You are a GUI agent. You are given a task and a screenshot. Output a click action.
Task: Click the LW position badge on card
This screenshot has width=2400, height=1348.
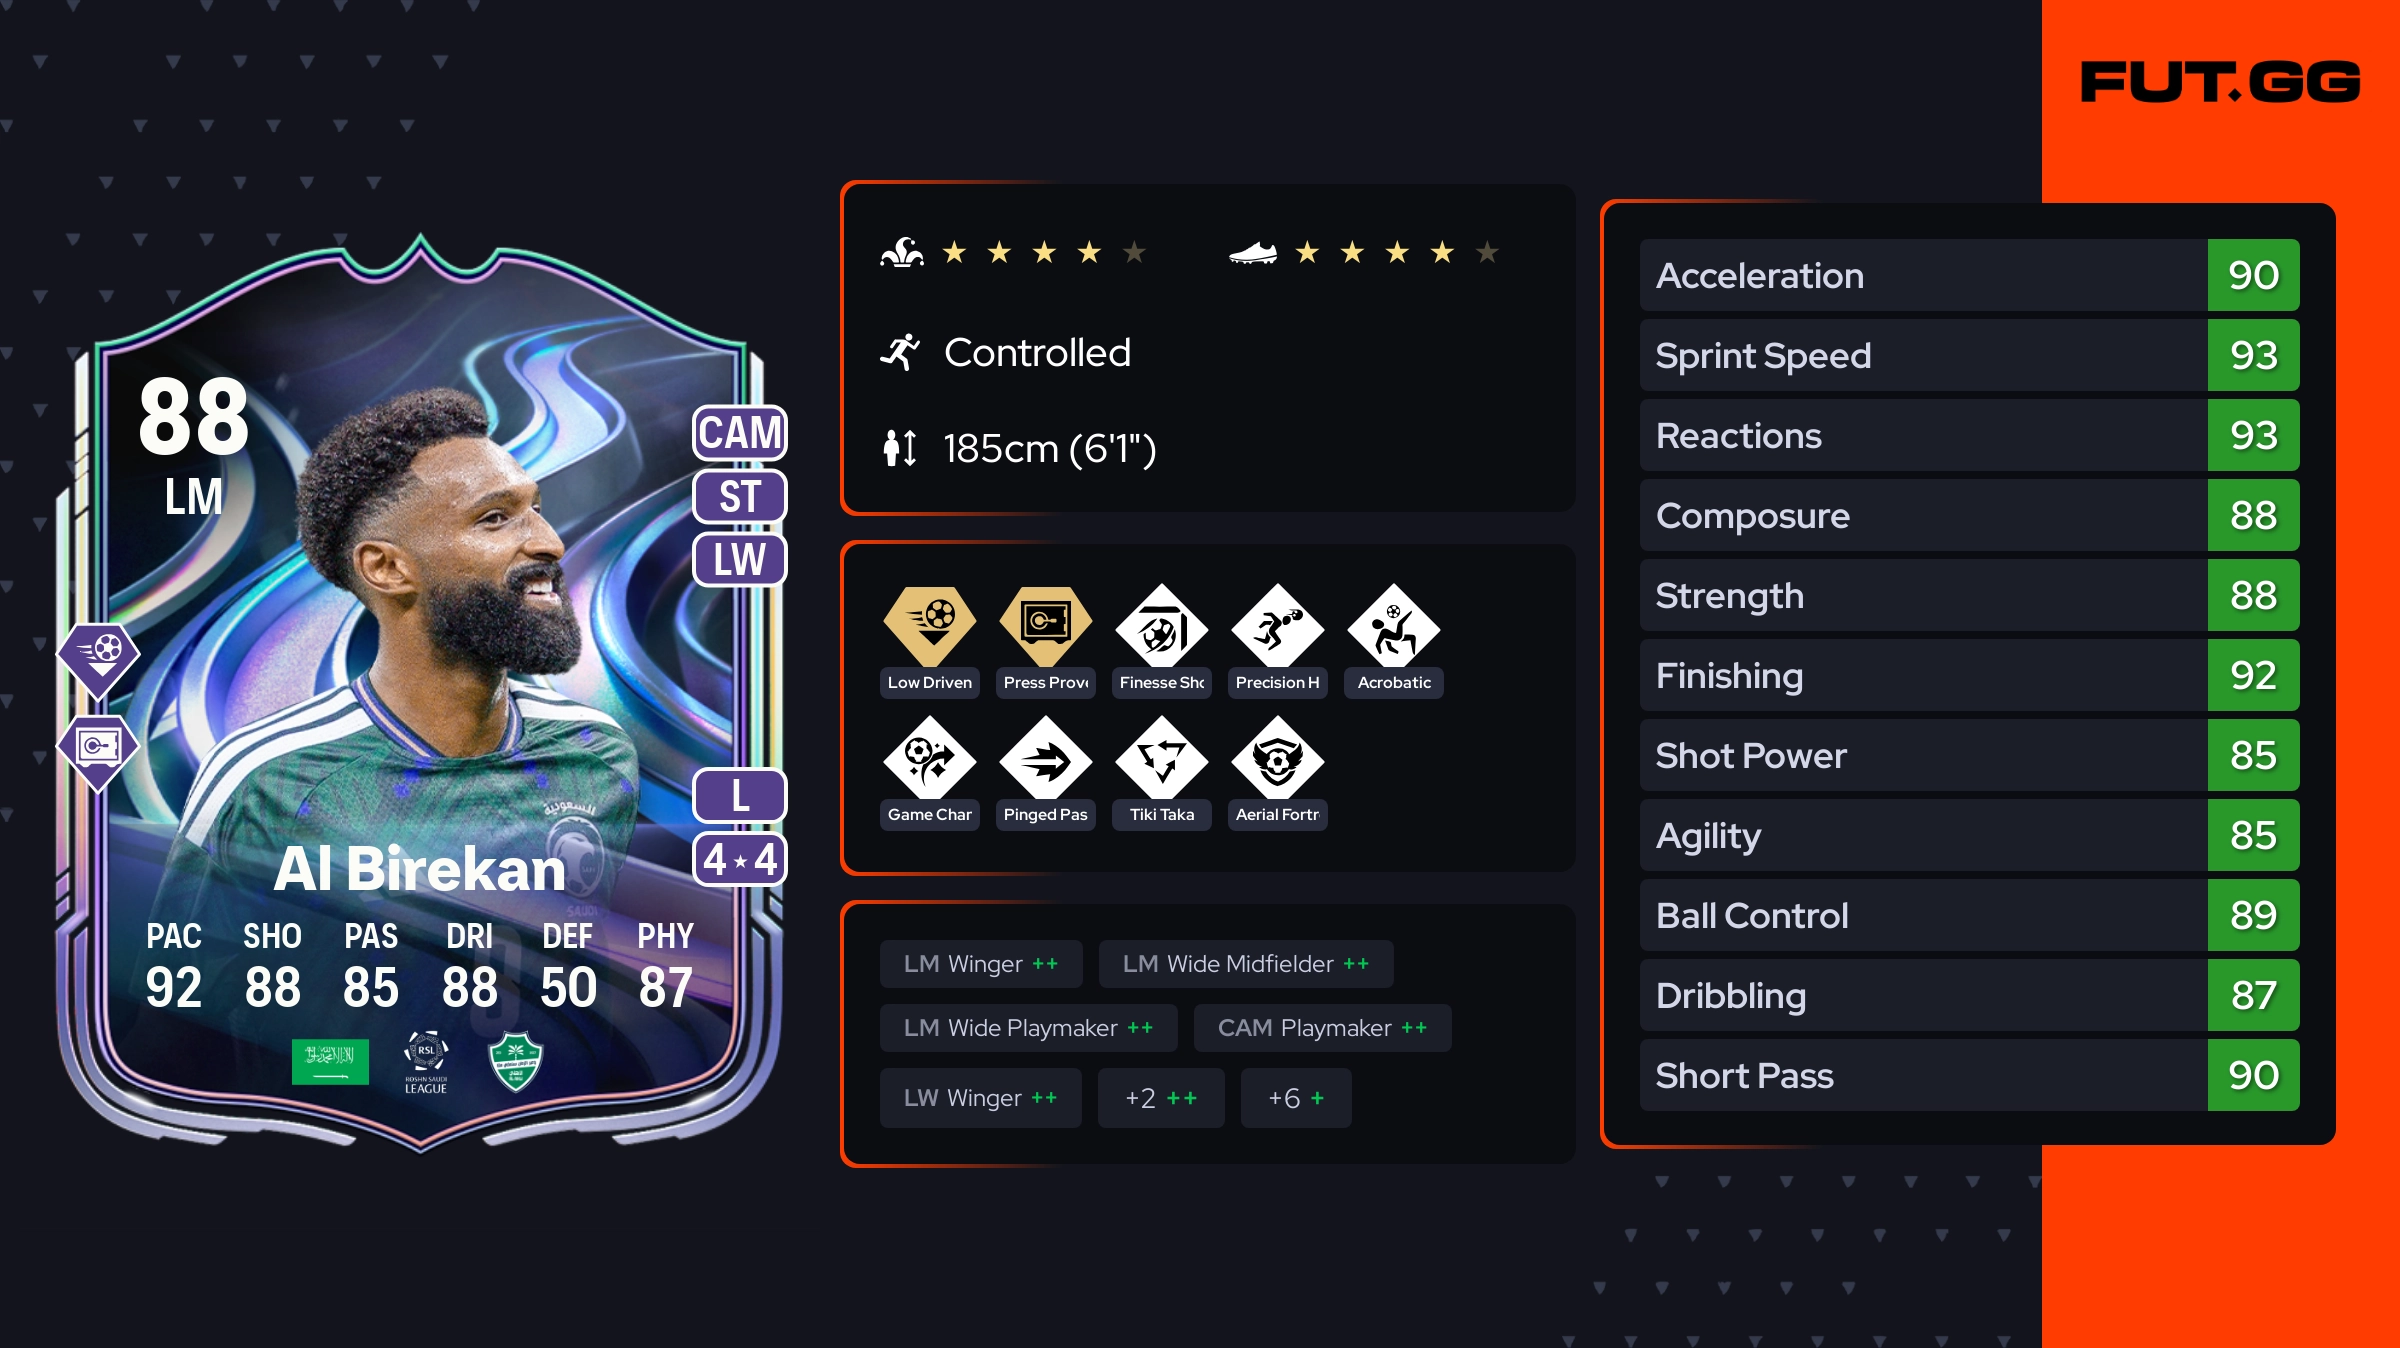coord(740,560)
